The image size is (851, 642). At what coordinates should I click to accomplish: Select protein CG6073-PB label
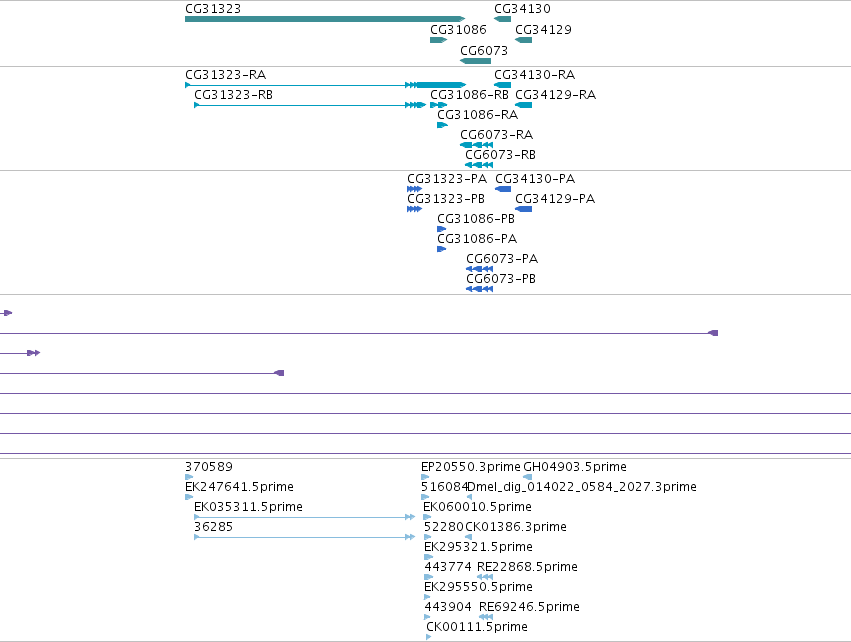(x=501, y=279)
